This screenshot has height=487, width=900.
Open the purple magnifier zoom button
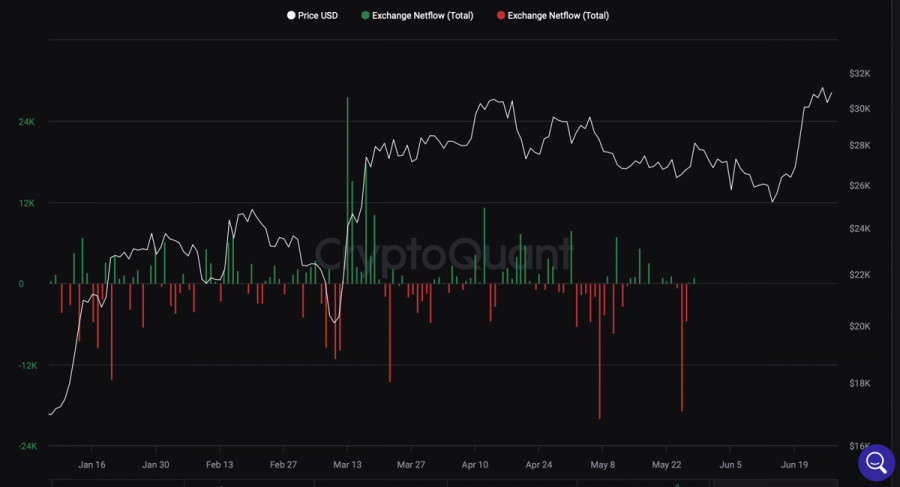click(876, 462)
